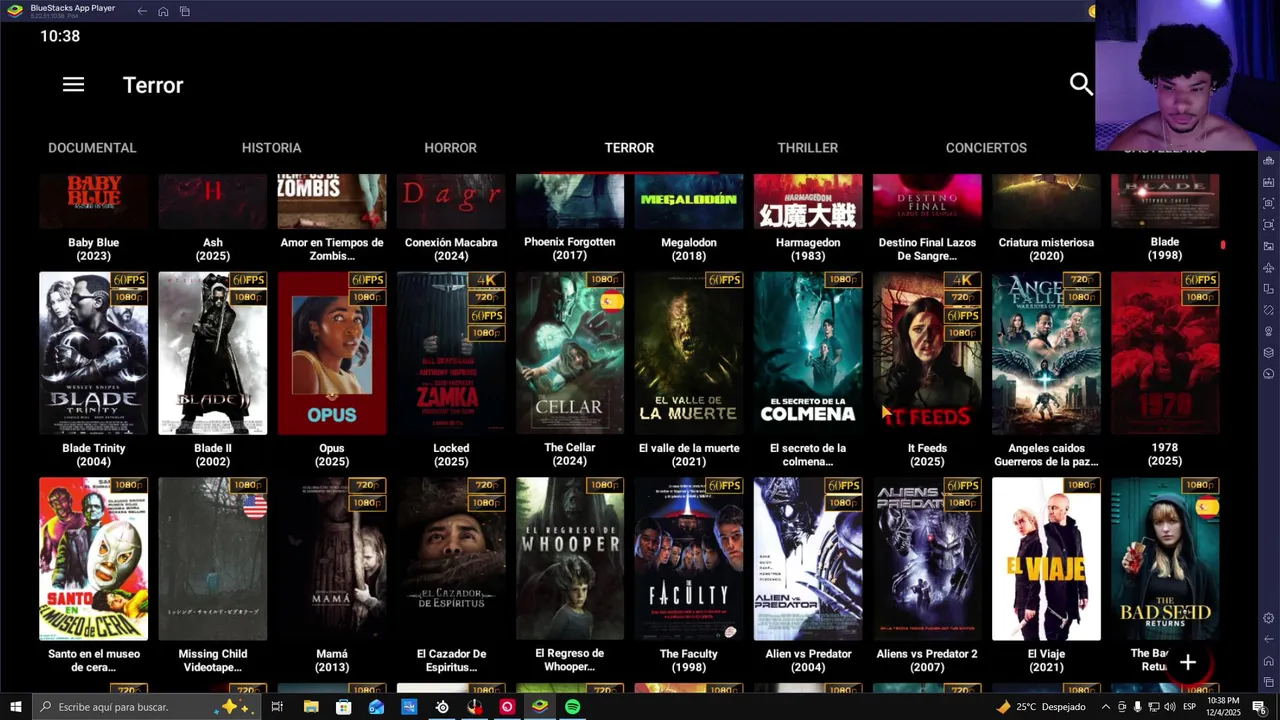The height and width of the screenshot is (720, 1280).
Task: Click Criatura misteriosa (2020) title
Action: tap(1046, 249)
